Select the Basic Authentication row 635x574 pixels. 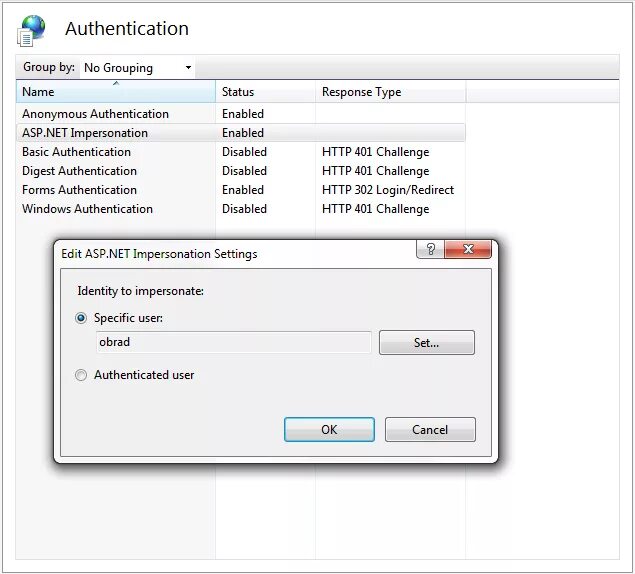[241, 152]
